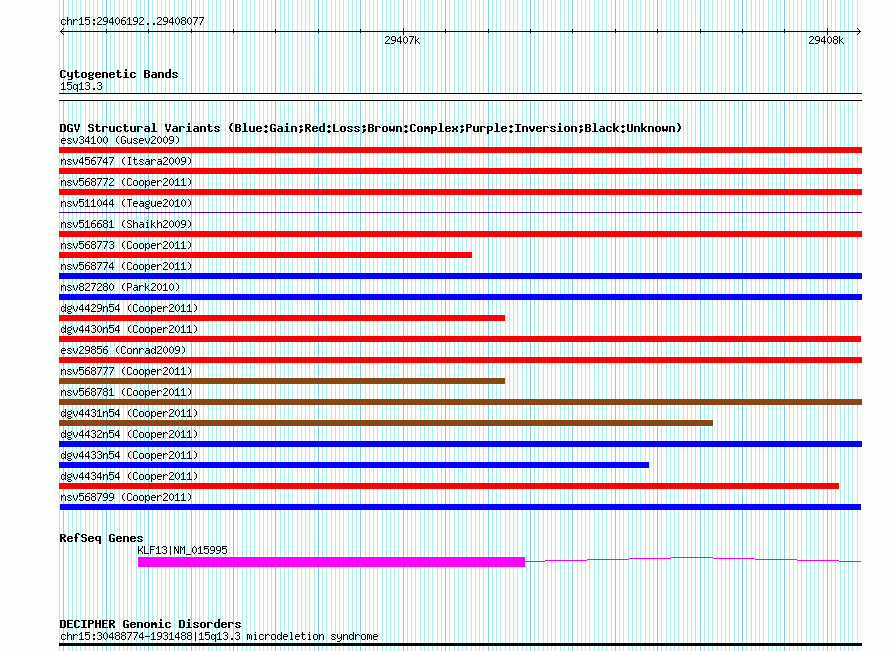Viewport: 890px width, 651px height.
Task: Select variant label dgv4431n54 (Cooper2011)
Action: [129, 413]
